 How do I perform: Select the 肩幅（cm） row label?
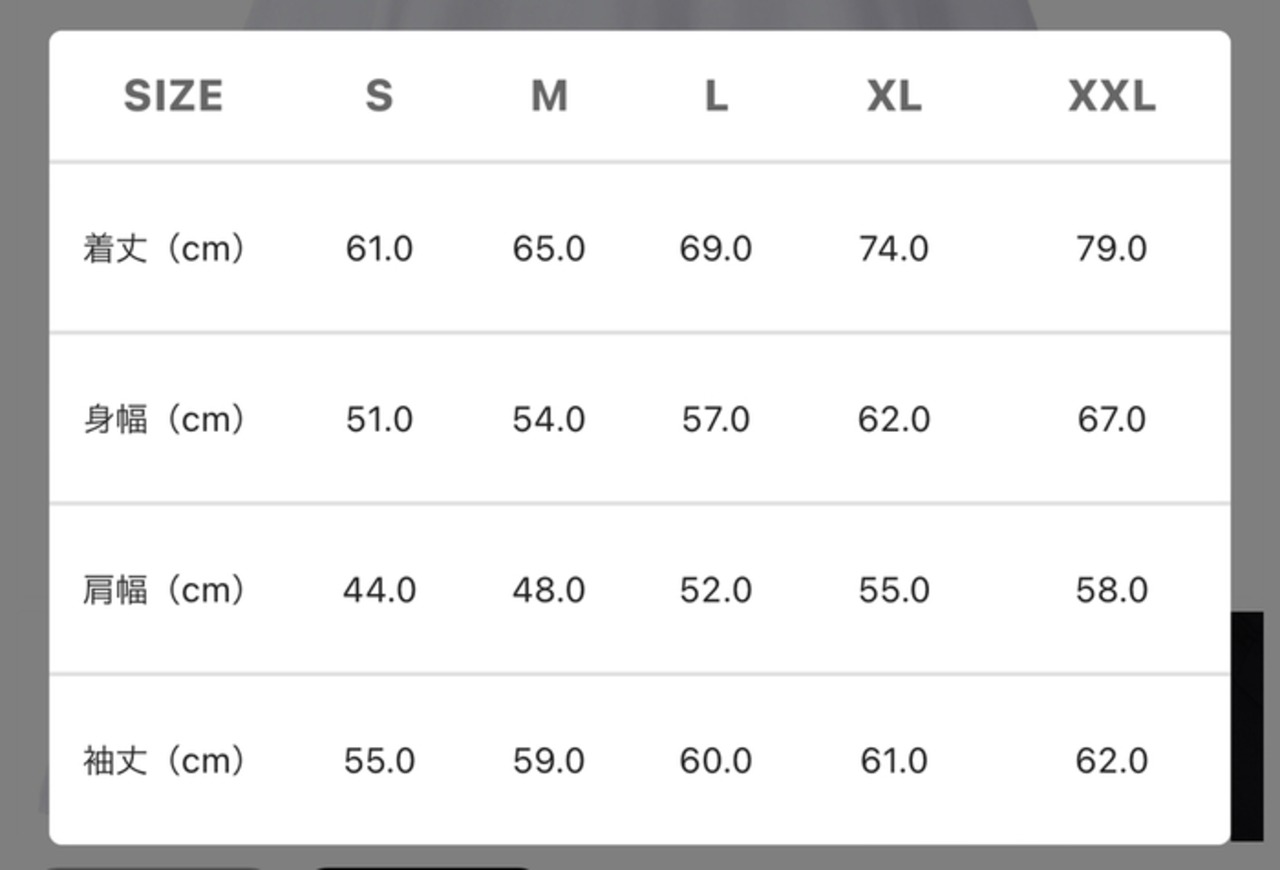164,590
